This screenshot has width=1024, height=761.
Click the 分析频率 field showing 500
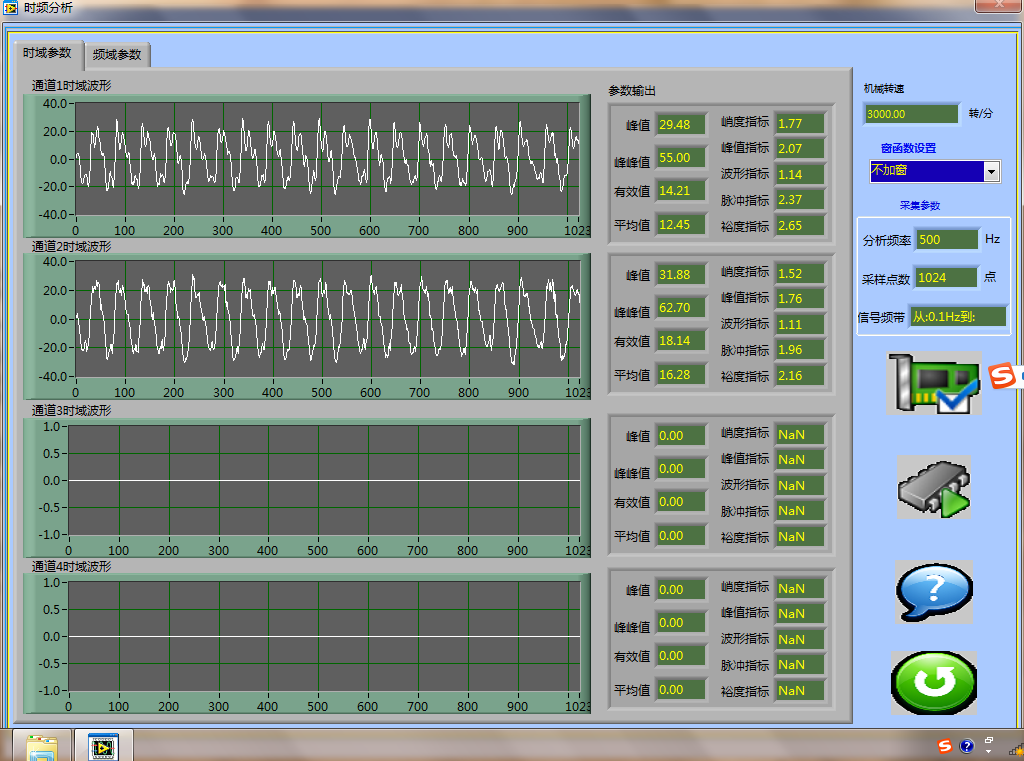pos(946,240)
